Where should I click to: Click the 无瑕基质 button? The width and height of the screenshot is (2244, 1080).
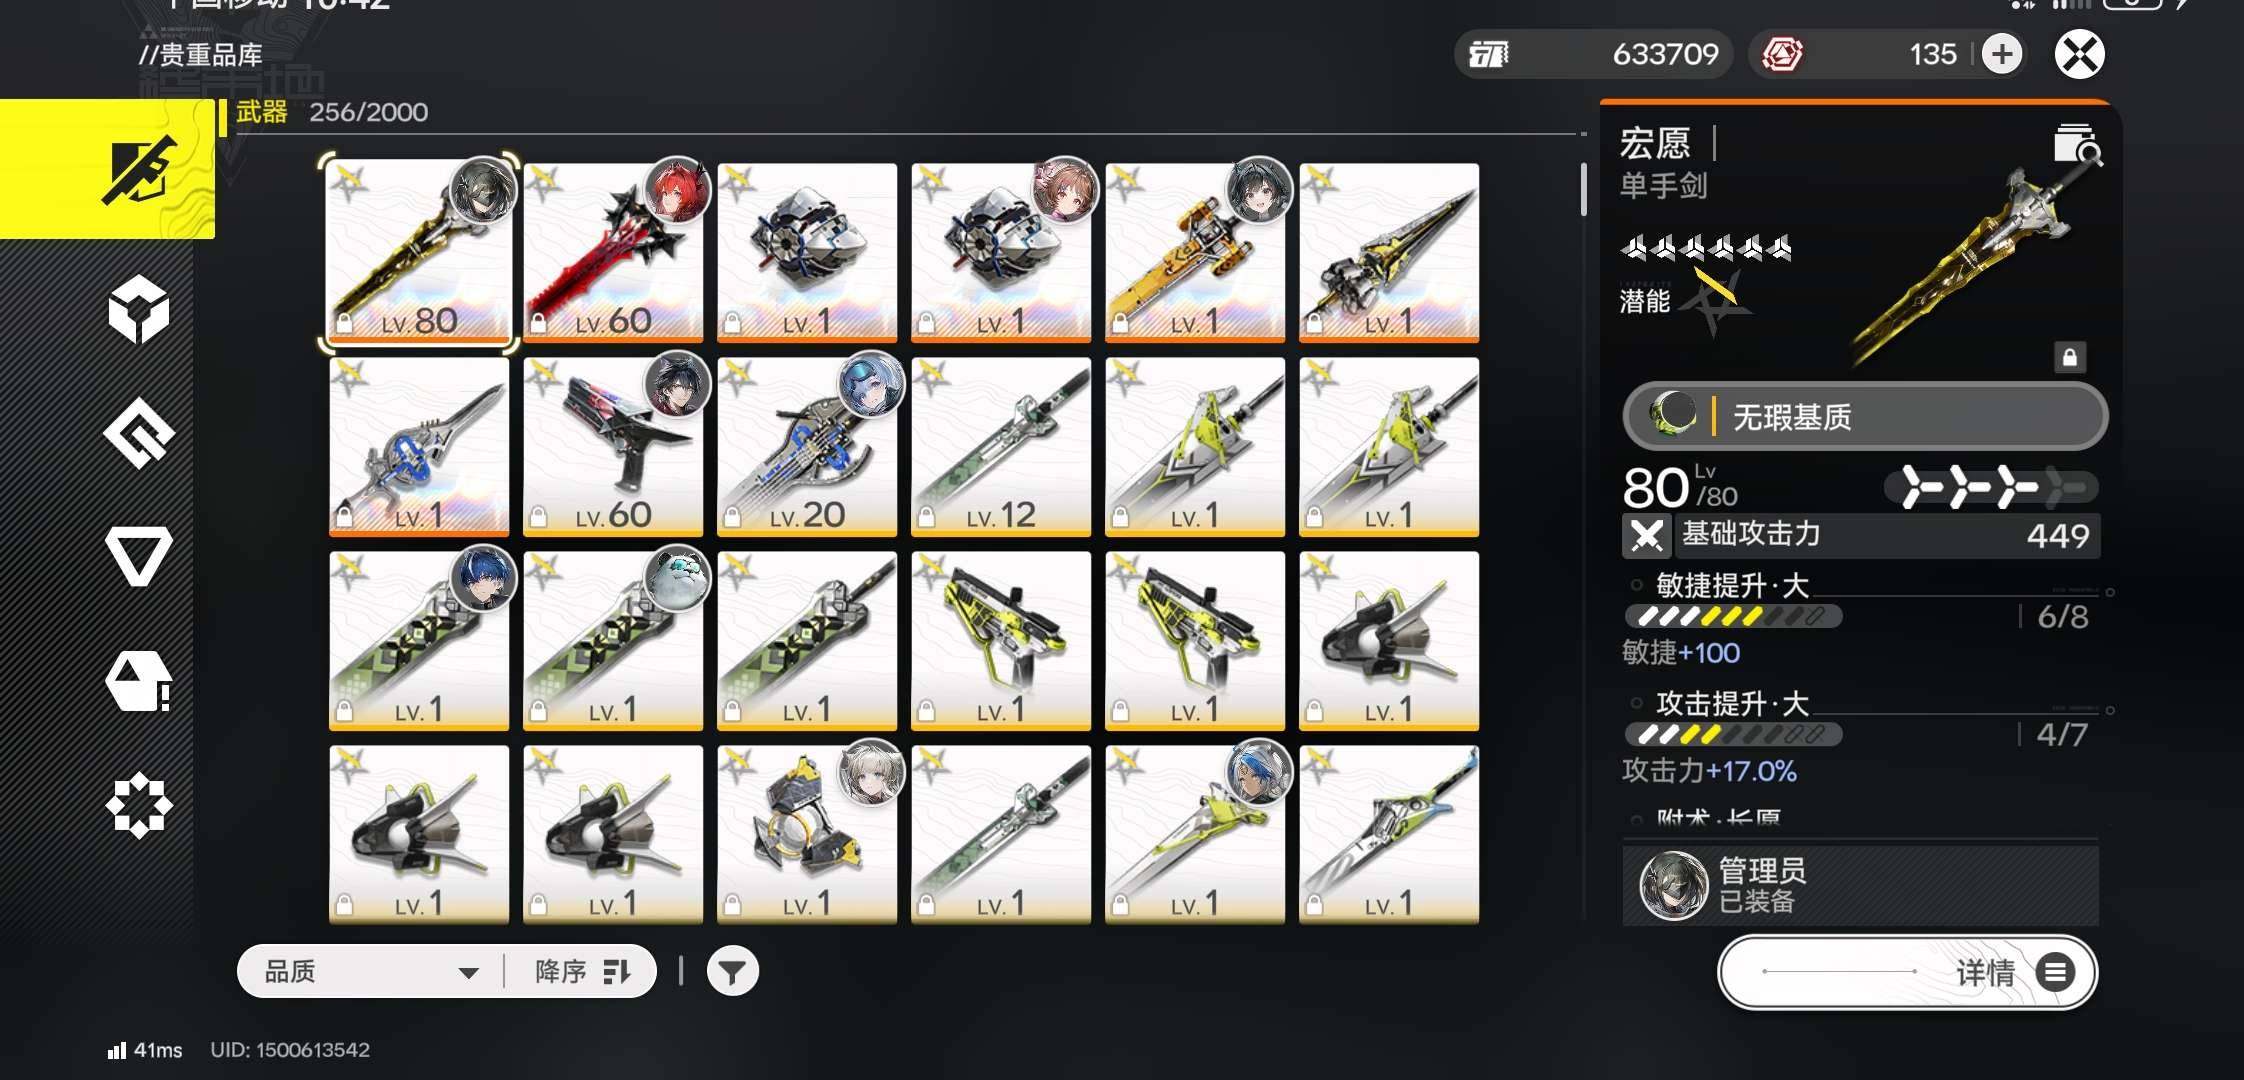point(1865,415)
